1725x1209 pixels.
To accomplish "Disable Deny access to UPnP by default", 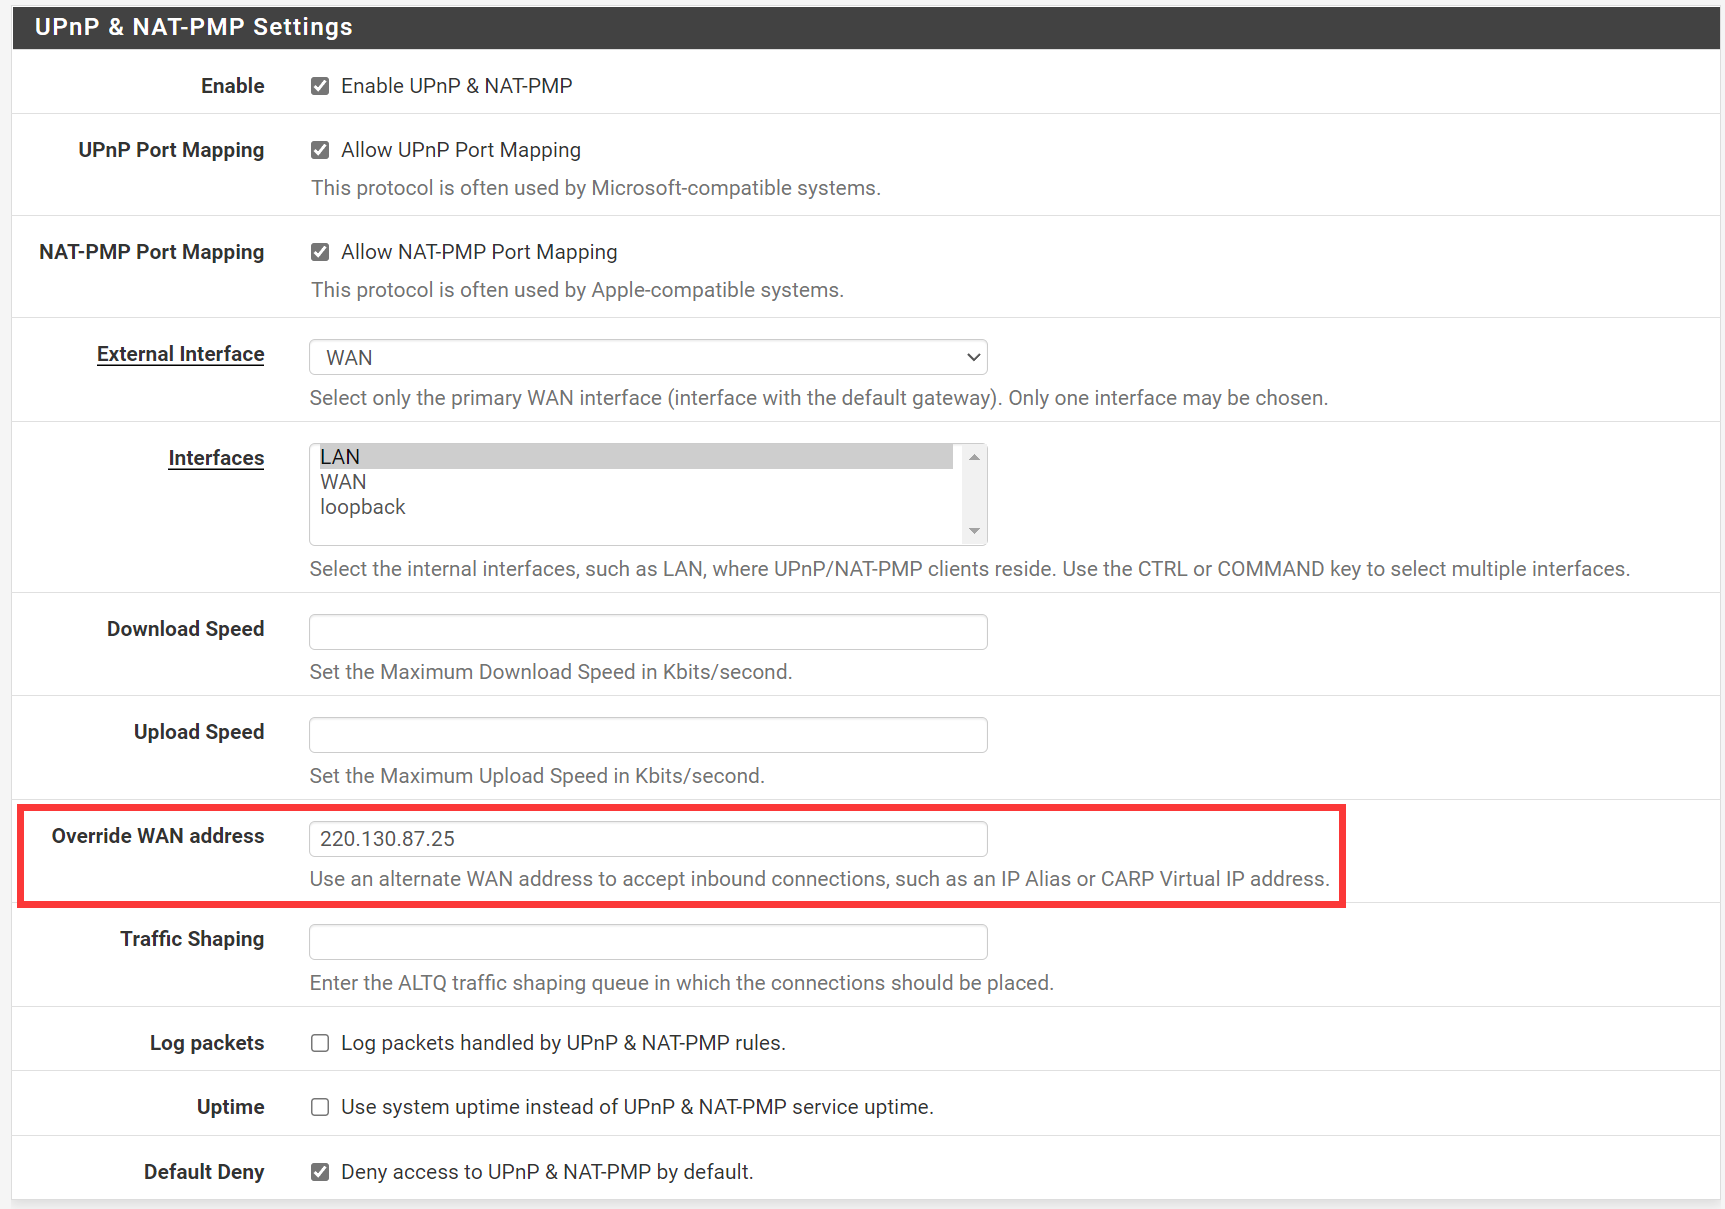I will pos(320,1172).
